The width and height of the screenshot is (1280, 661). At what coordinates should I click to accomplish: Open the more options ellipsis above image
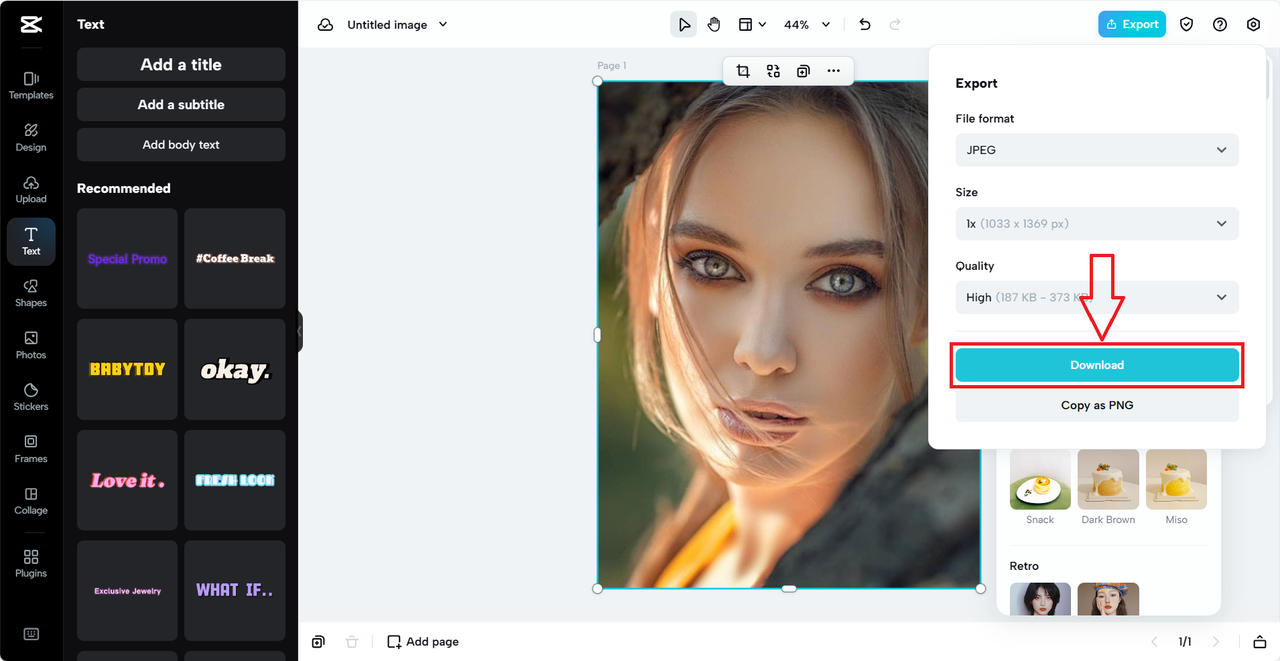(x=833, y=71)
